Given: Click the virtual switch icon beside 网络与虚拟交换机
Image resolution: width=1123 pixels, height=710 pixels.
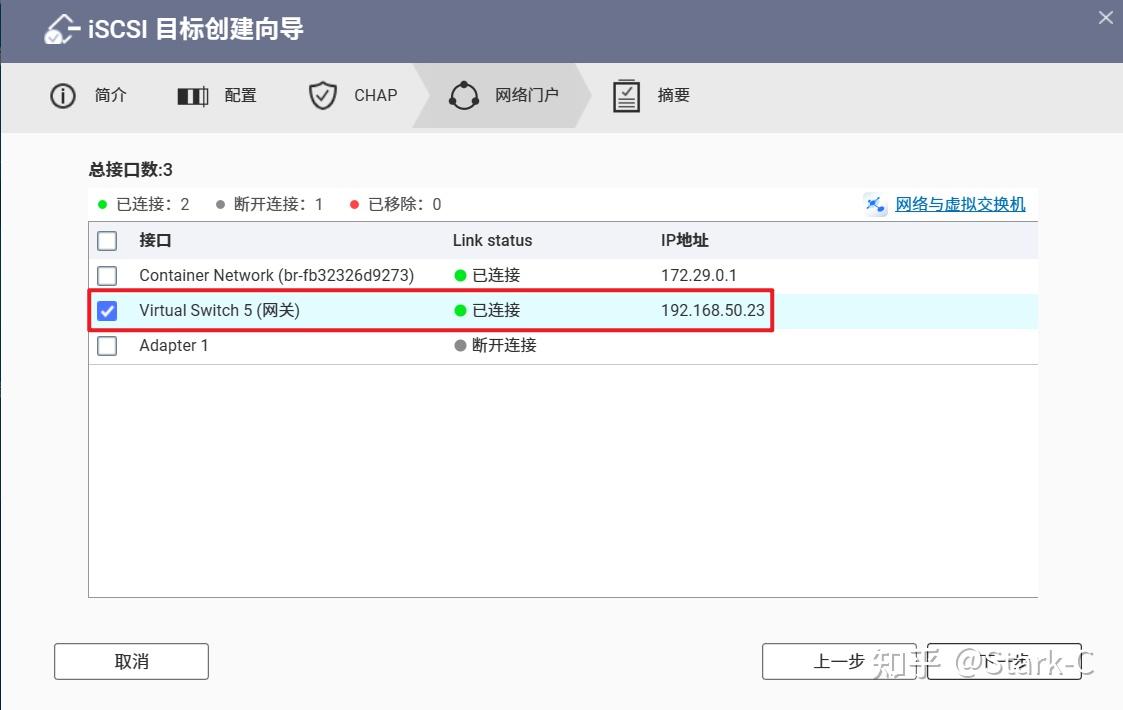Looking at the screenshot, I should click(x=875, y=204).
